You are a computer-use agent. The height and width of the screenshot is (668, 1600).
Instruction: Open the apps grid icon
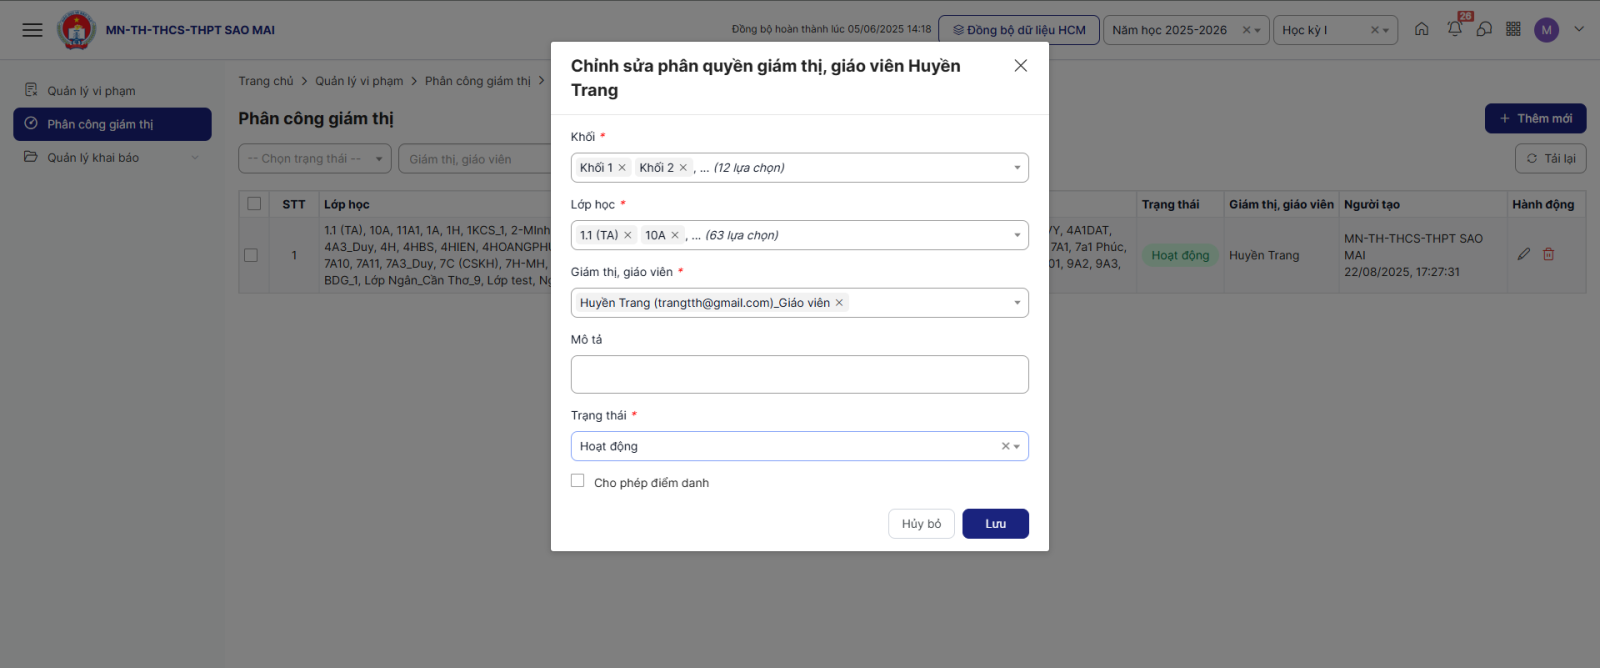point(1513,29)
